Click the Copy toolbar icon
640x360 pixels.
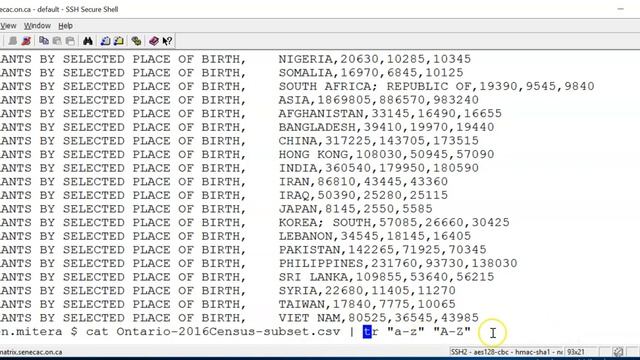coord(44,41)
